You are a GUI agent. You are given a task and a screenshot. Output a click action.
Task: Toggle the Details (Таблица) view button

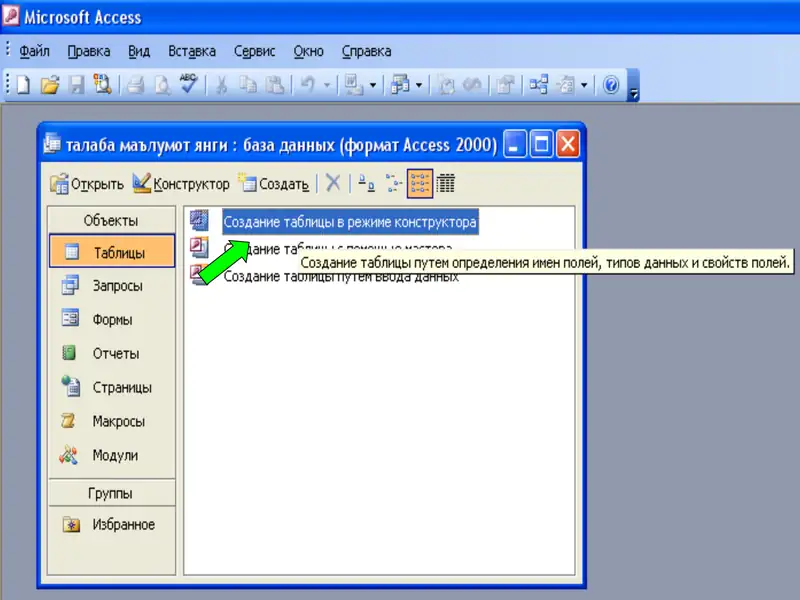[x=446, y=184]
